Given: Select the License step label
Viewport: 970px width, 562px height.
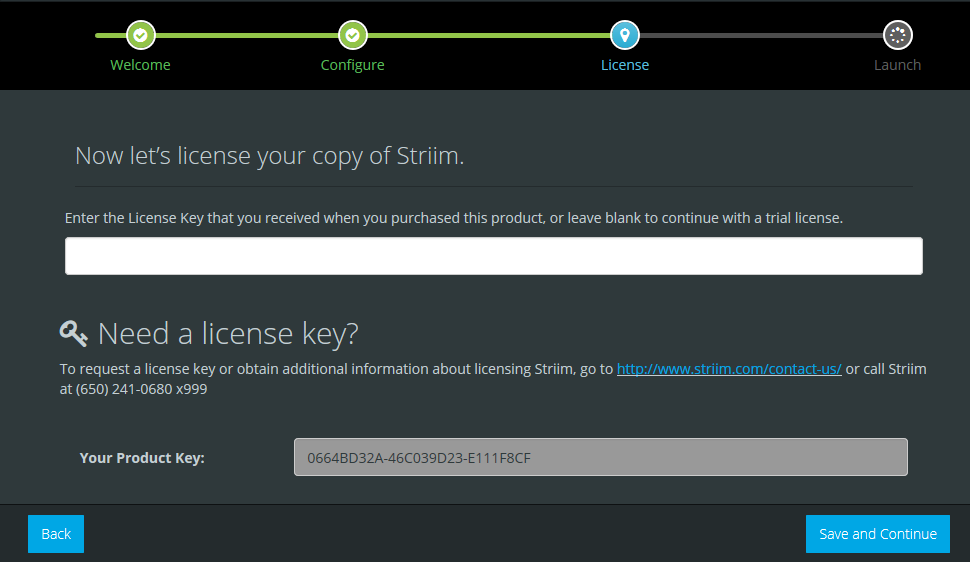Looking at the screenshot, I should point(625,65).
